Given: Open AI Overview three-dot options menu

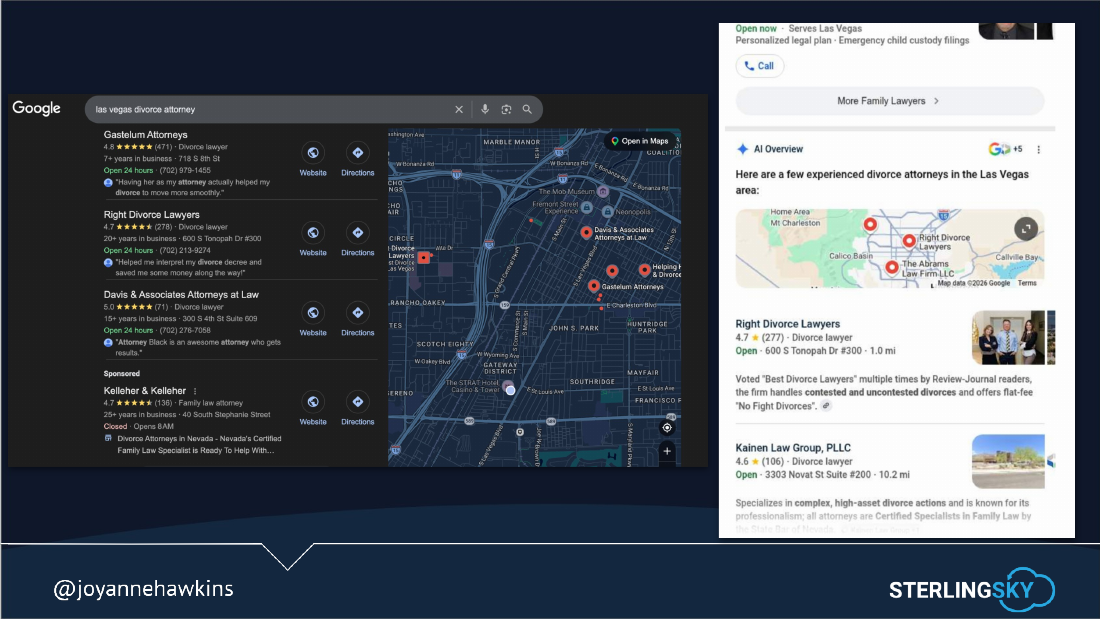Looking at the screenshot, I should [1038, 149].
